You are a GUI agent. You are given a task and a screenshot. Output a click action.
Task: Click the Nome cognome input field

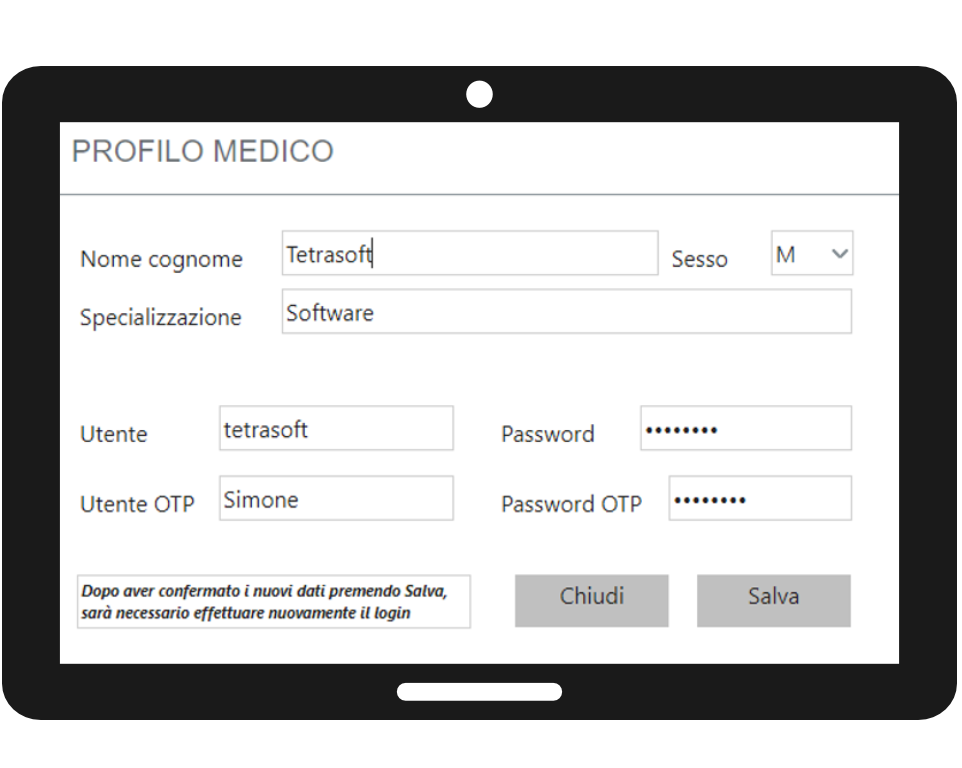point(470,253)
